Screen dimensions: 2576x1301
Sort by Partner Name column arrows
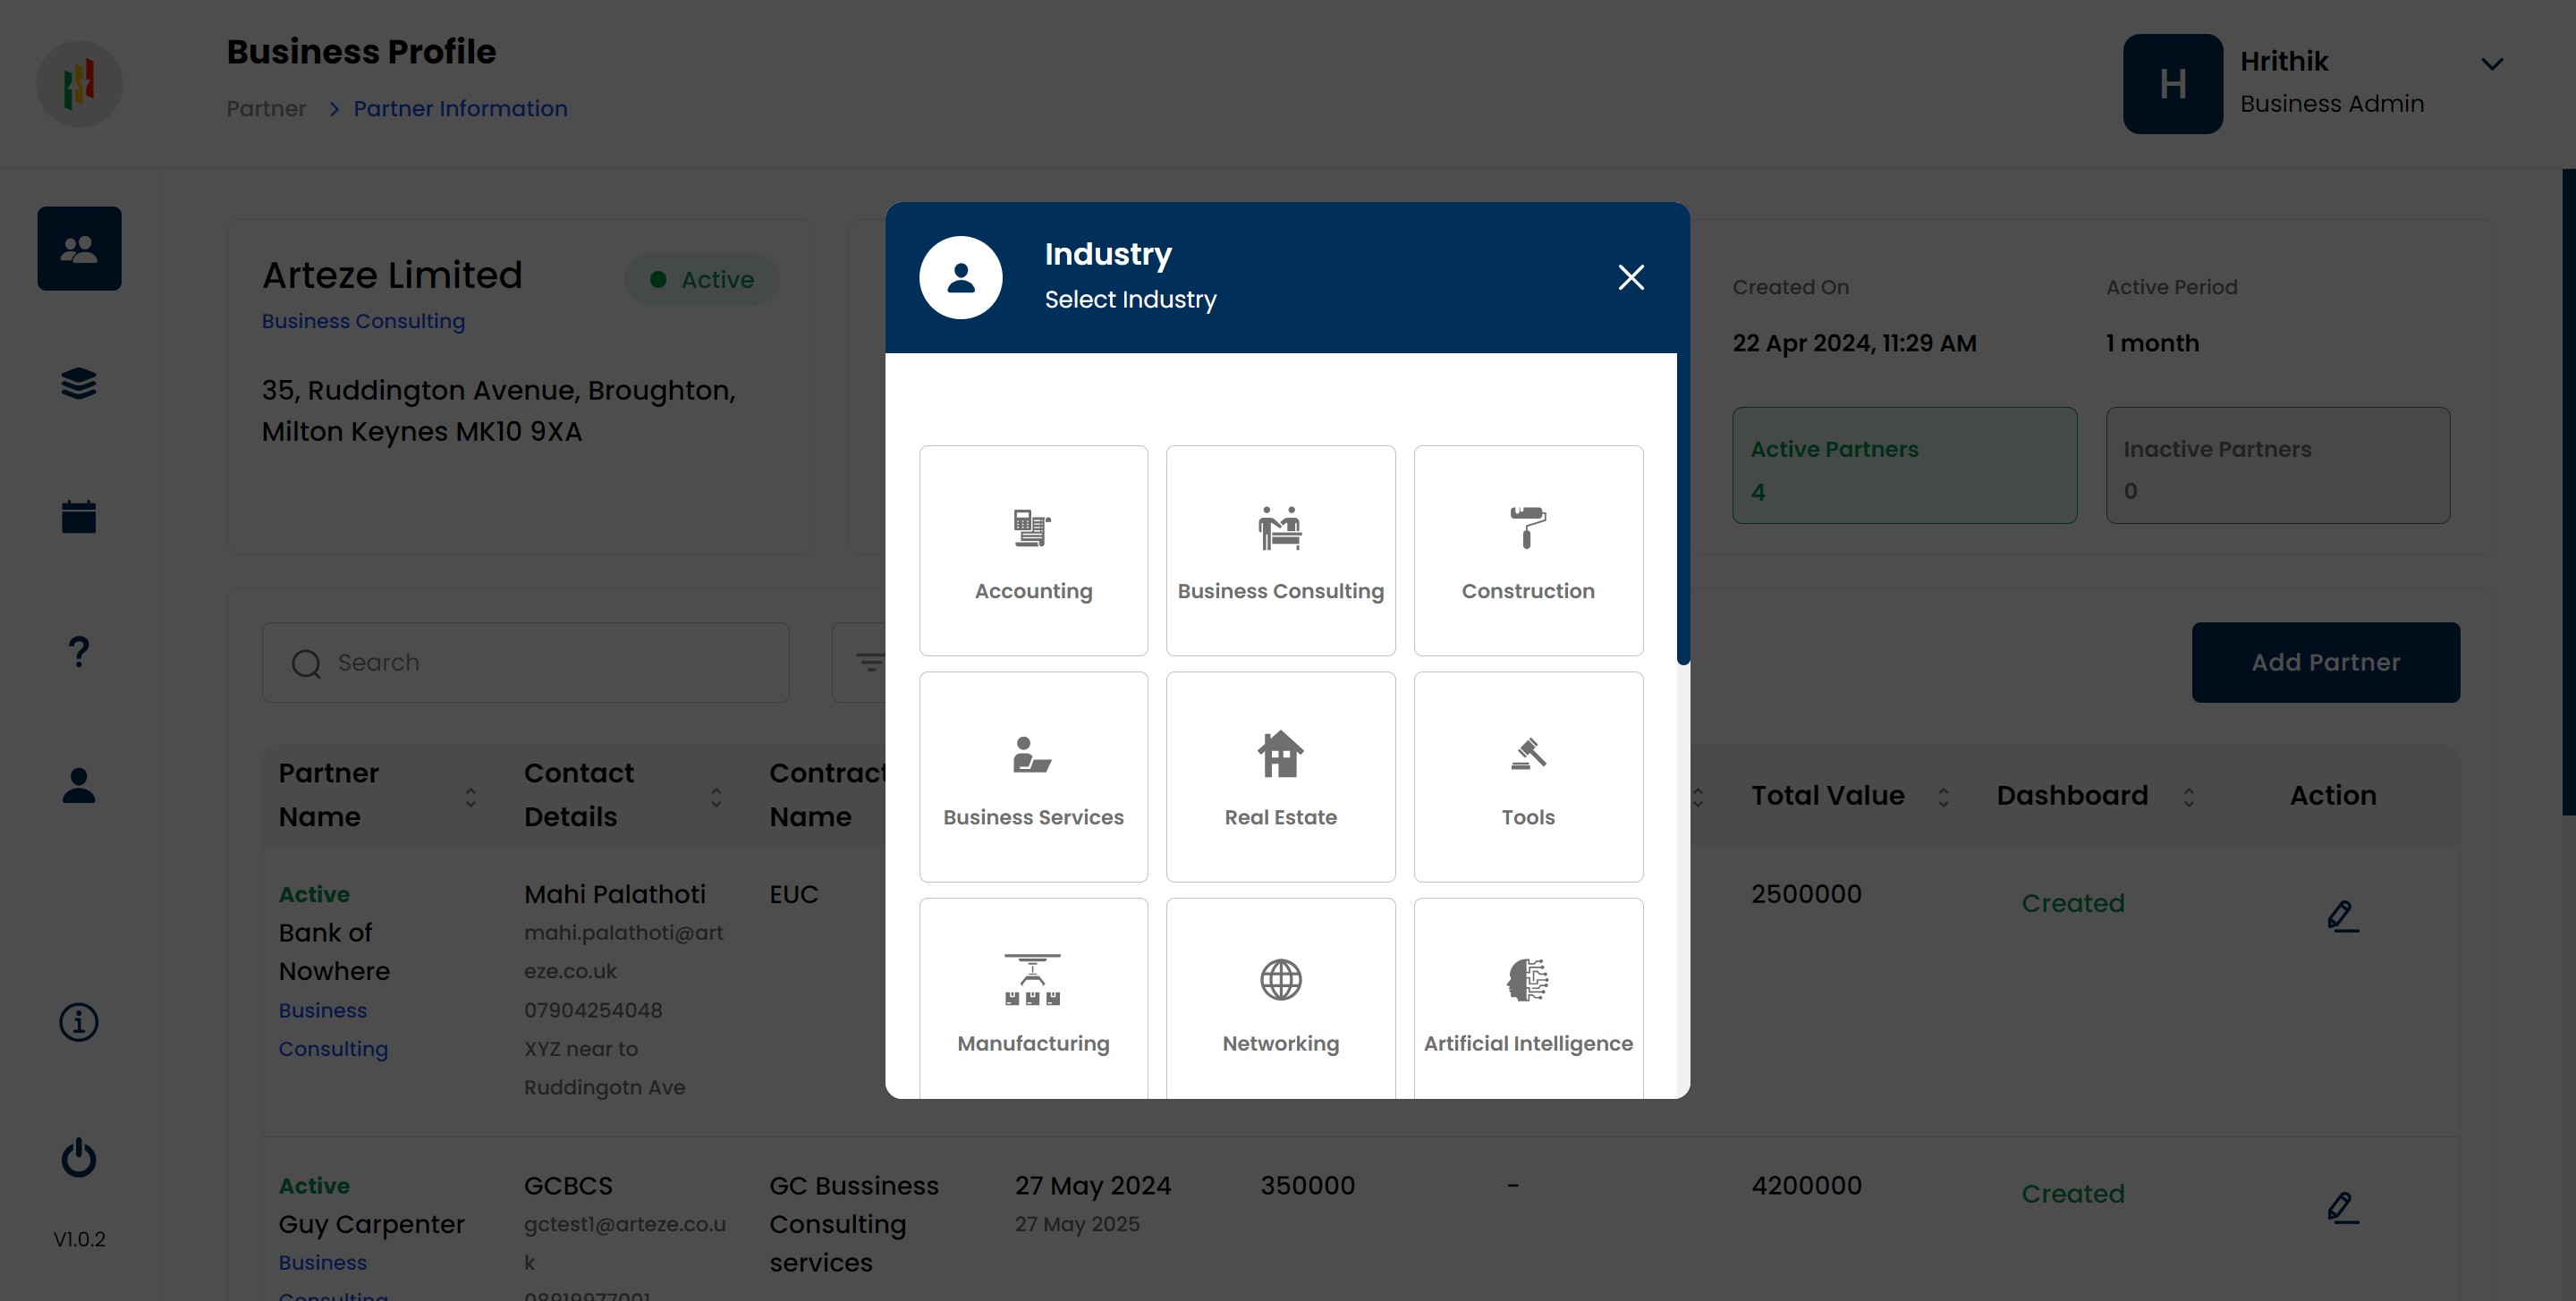(470, 796)
